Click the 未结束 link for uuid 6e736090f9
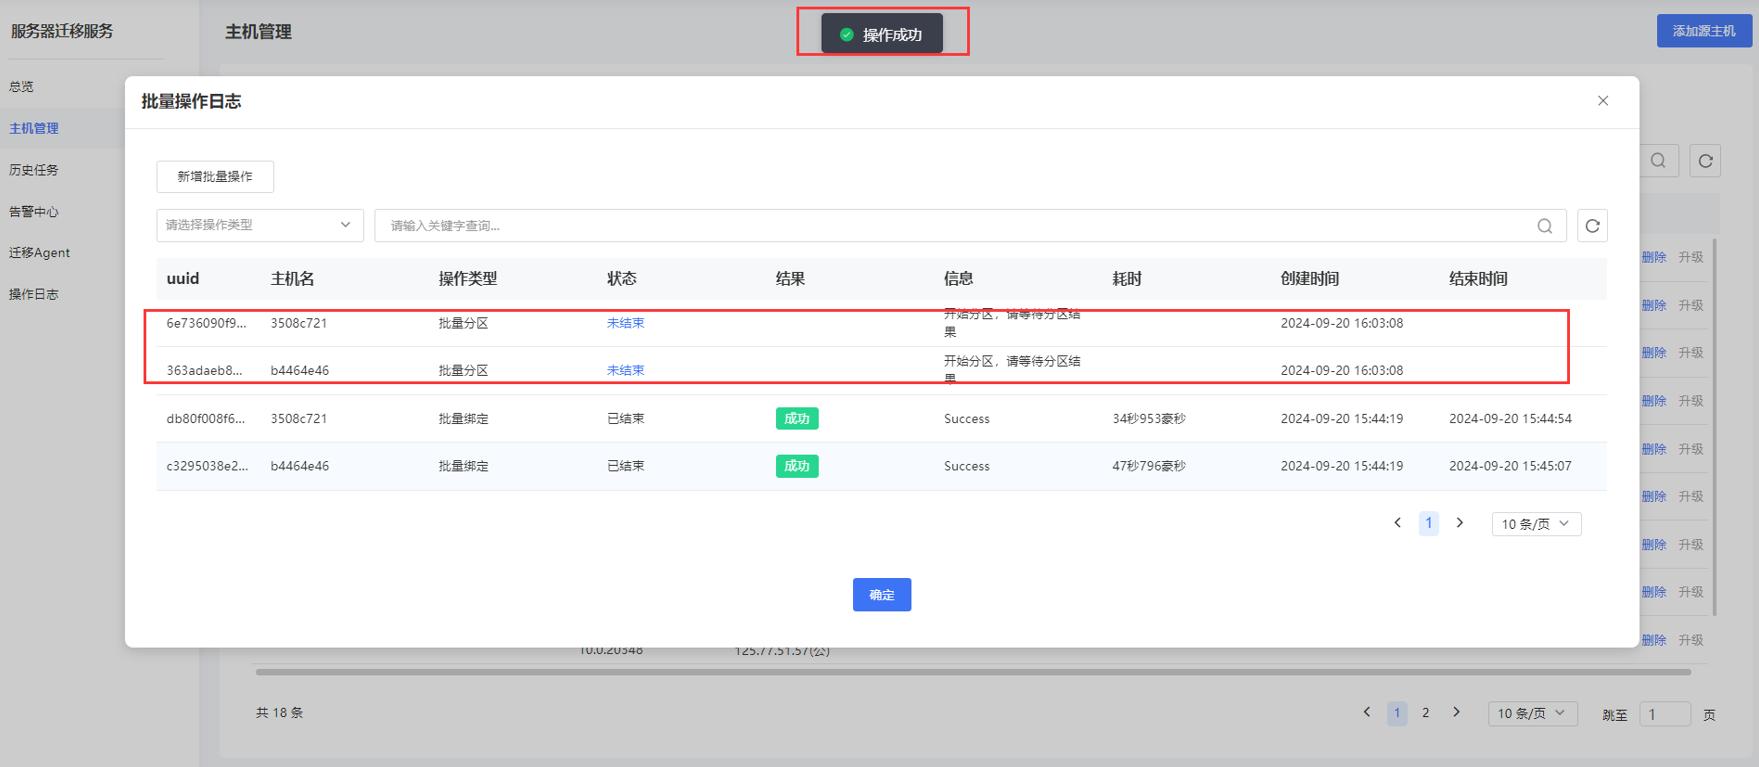Viewport: 1759px width, 767px height. (x=625, y=323)
